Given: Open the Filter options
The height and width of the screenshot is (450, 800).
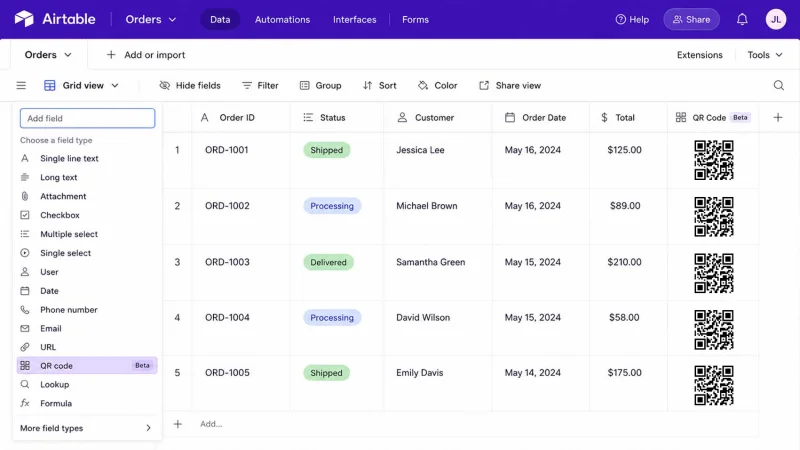Looking at the screenshot, I should click(260, 86).
